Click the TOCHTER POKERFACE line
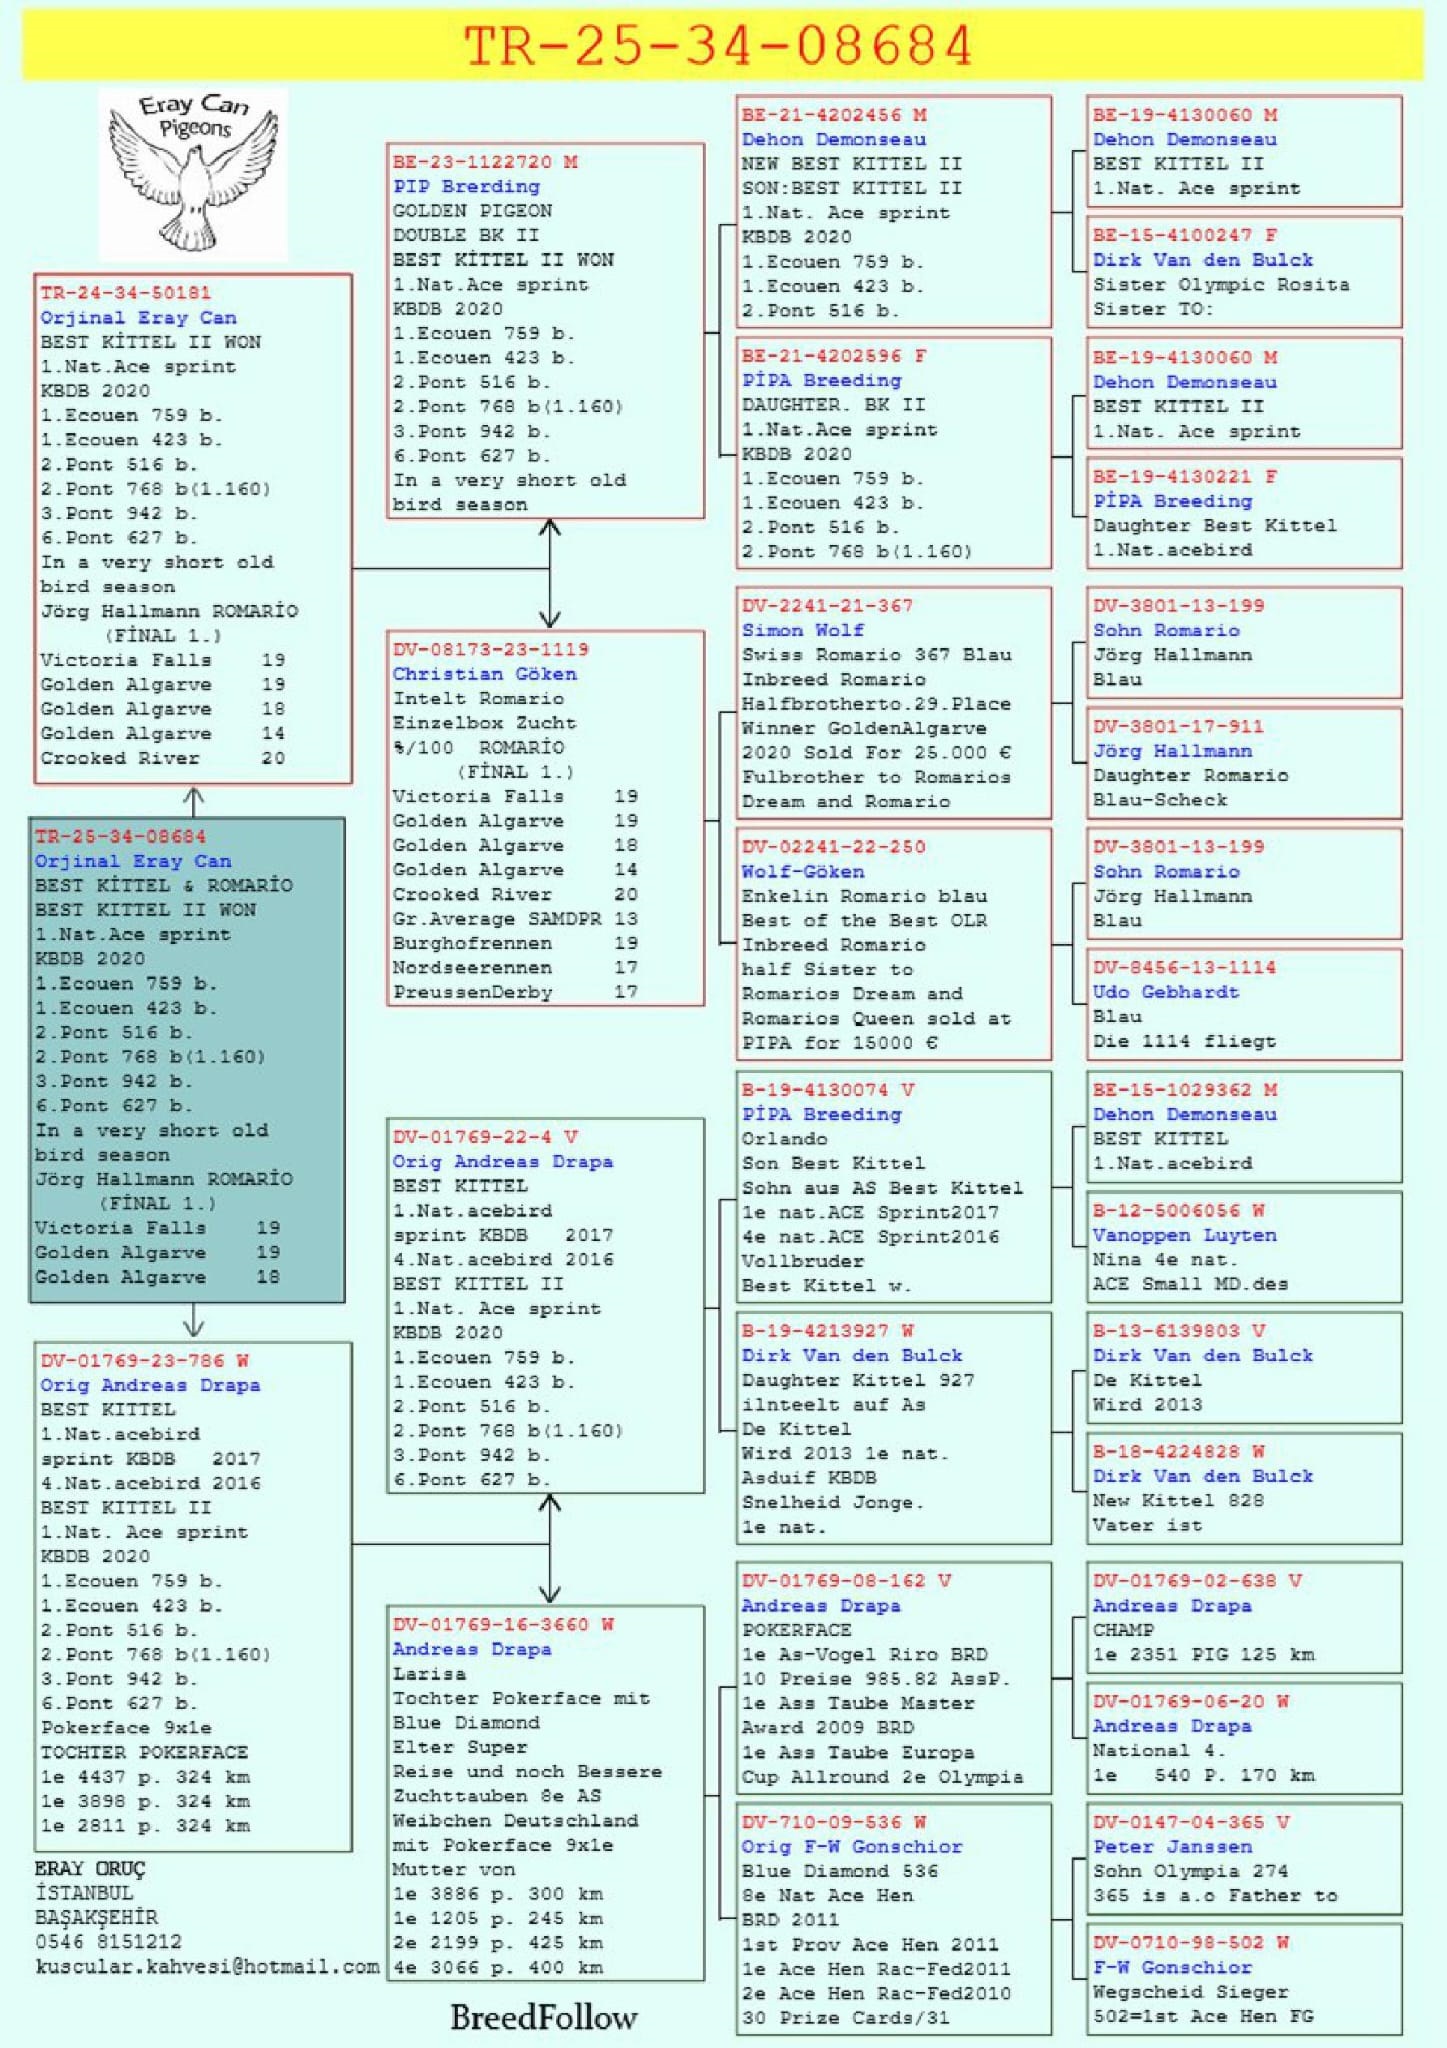The image size is (1447, 2048). pyautogui.click(x=144, y=1752)
